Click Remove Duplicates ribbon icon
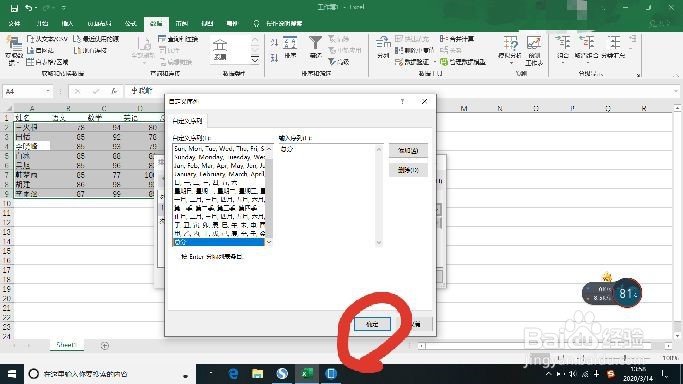The image size is (683, 384). pos(414,51)
